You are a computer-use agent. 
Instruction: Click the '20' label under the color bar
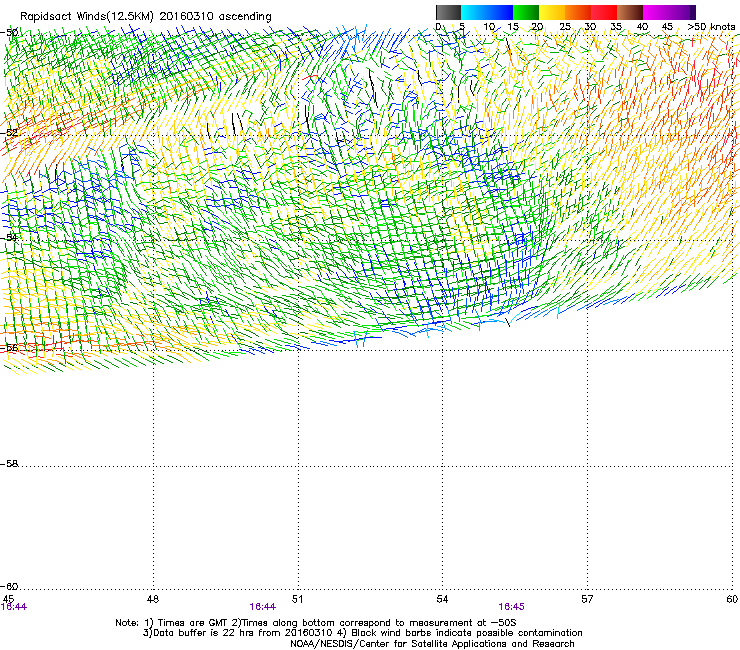pyautogui.click(x=537, y=27)
